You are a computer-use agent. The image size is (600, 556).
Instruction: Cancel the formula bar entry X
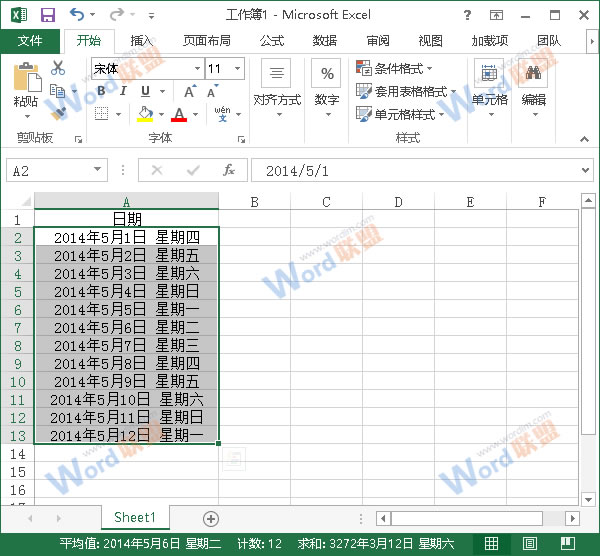157,170
